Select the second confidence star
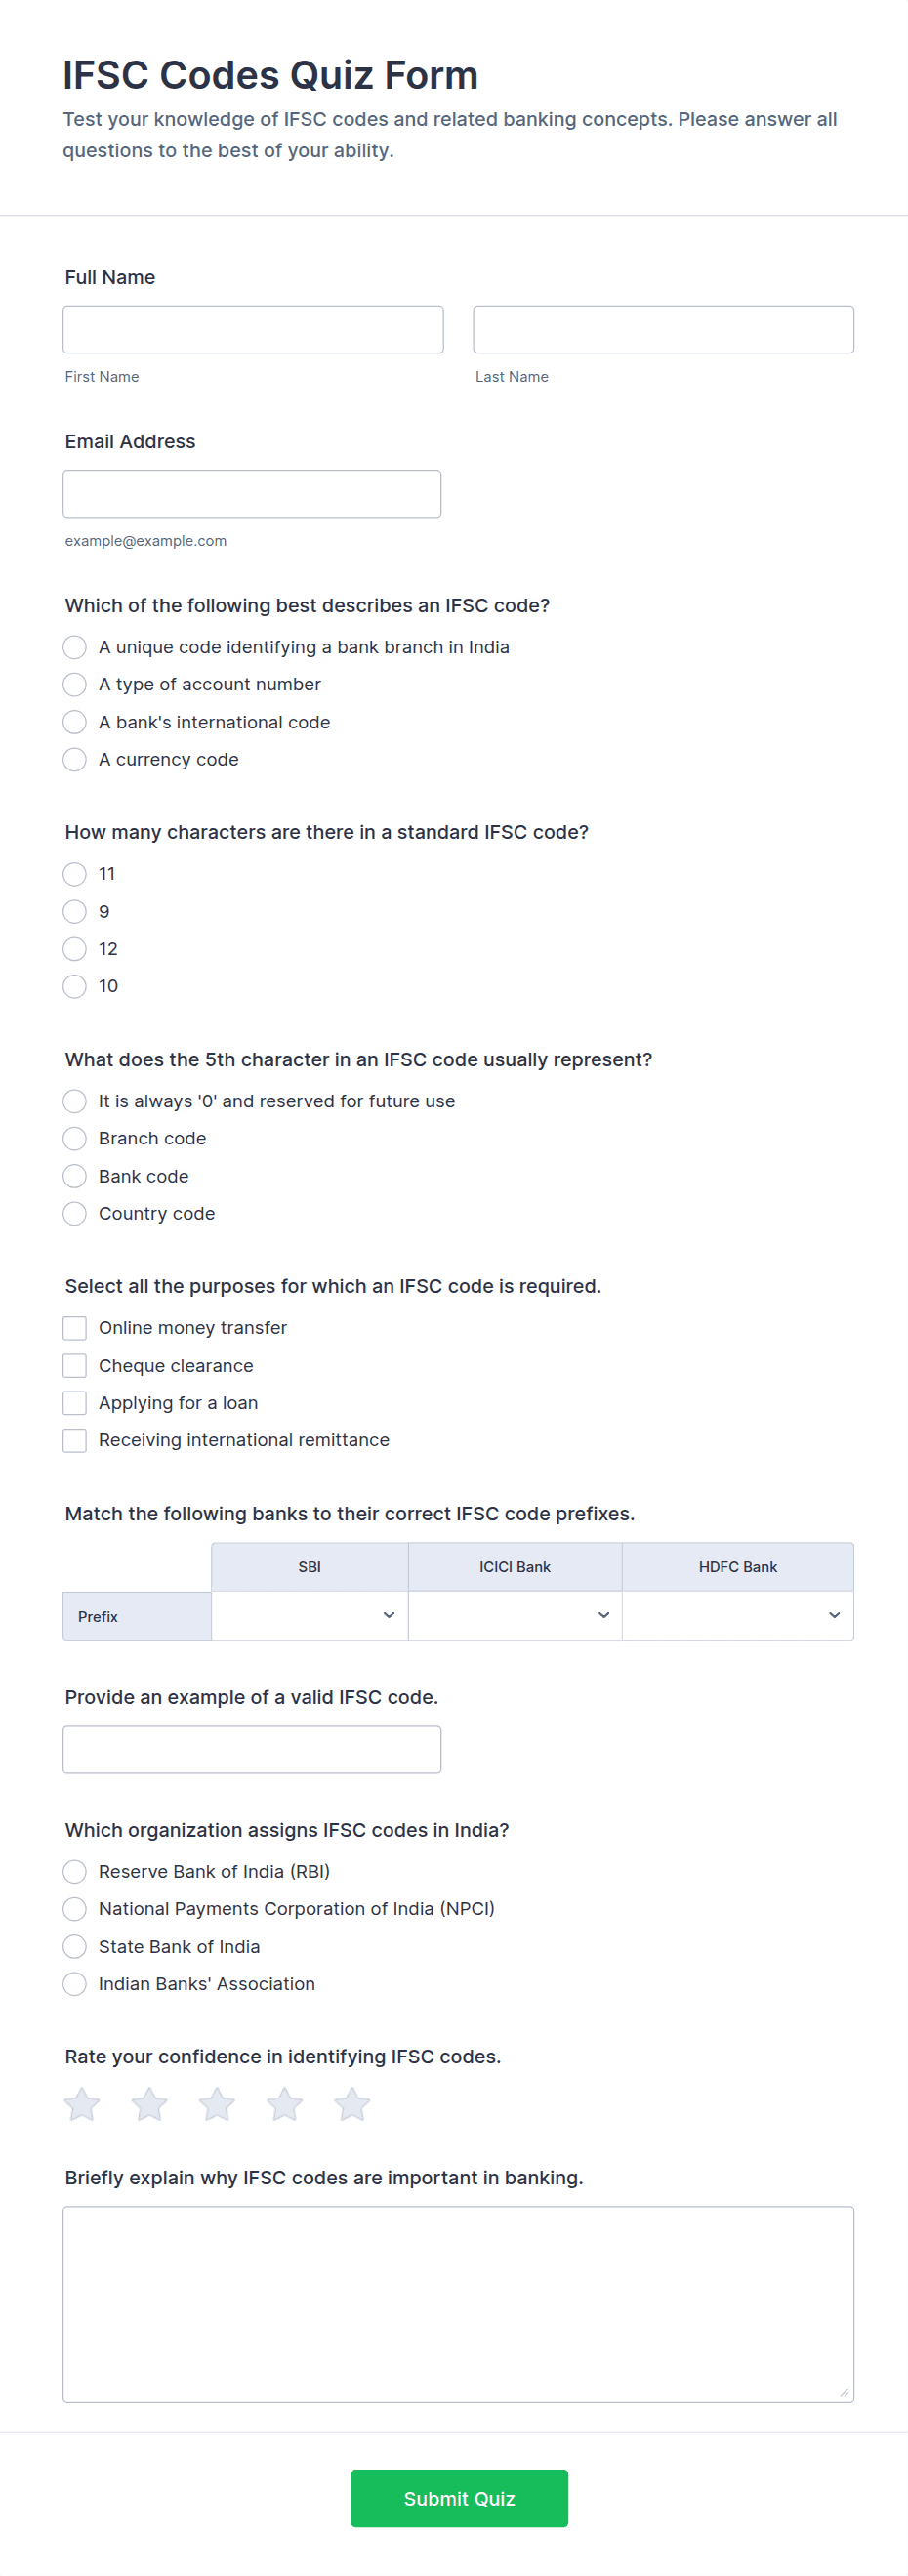The height and width of the screenshot is (2576, 908). (150, 2104)
